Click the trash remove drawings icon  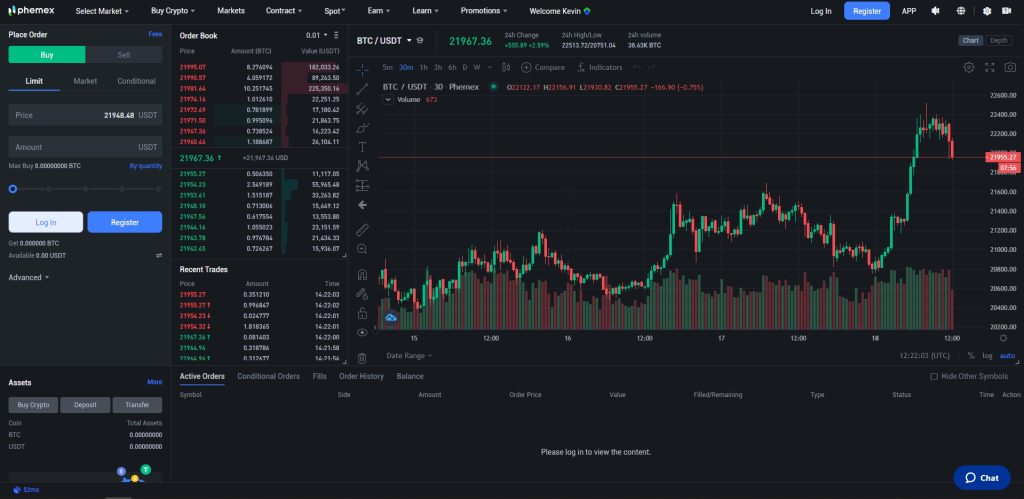click(x=362, y=358)
